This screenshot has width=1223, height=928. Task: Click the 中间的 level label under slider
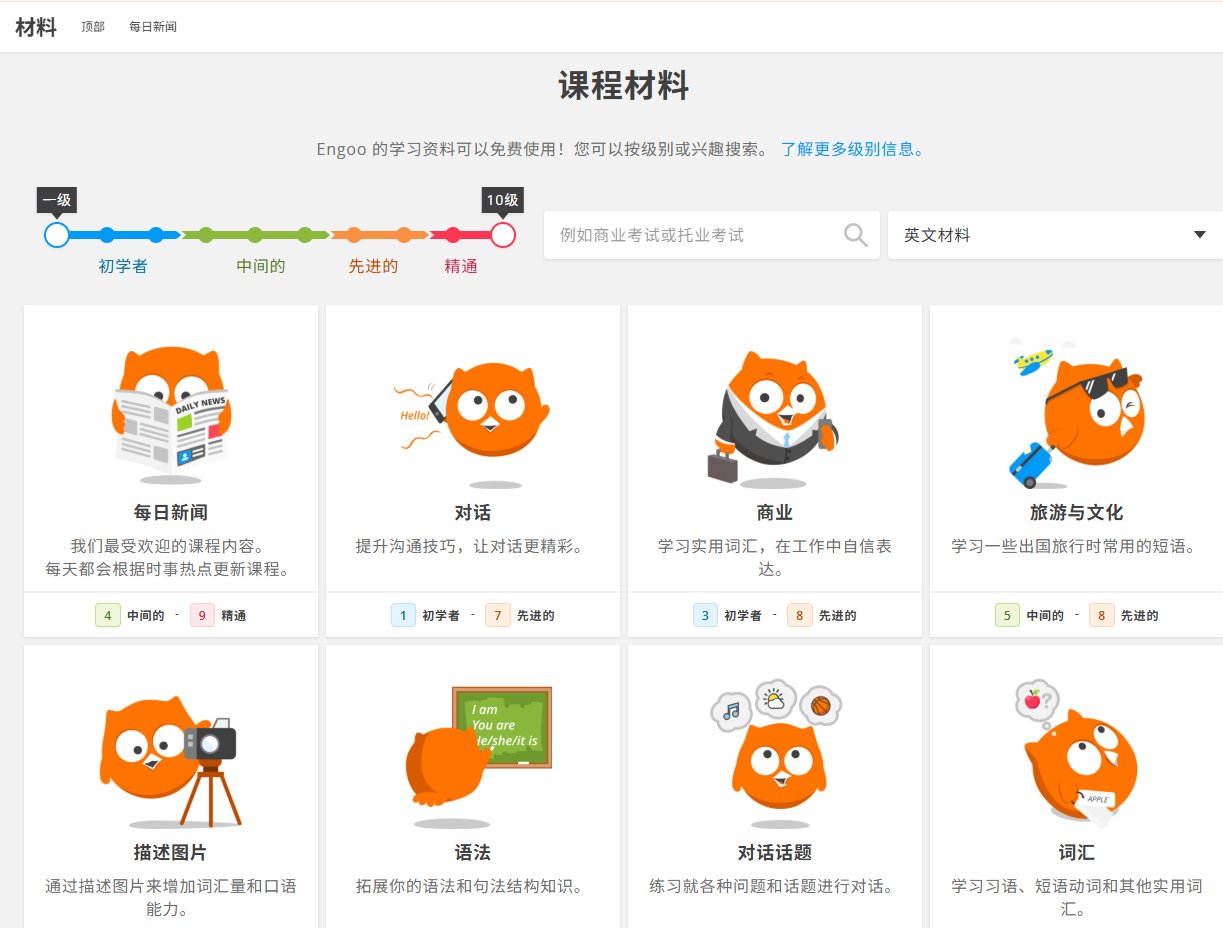coord(261,266)
